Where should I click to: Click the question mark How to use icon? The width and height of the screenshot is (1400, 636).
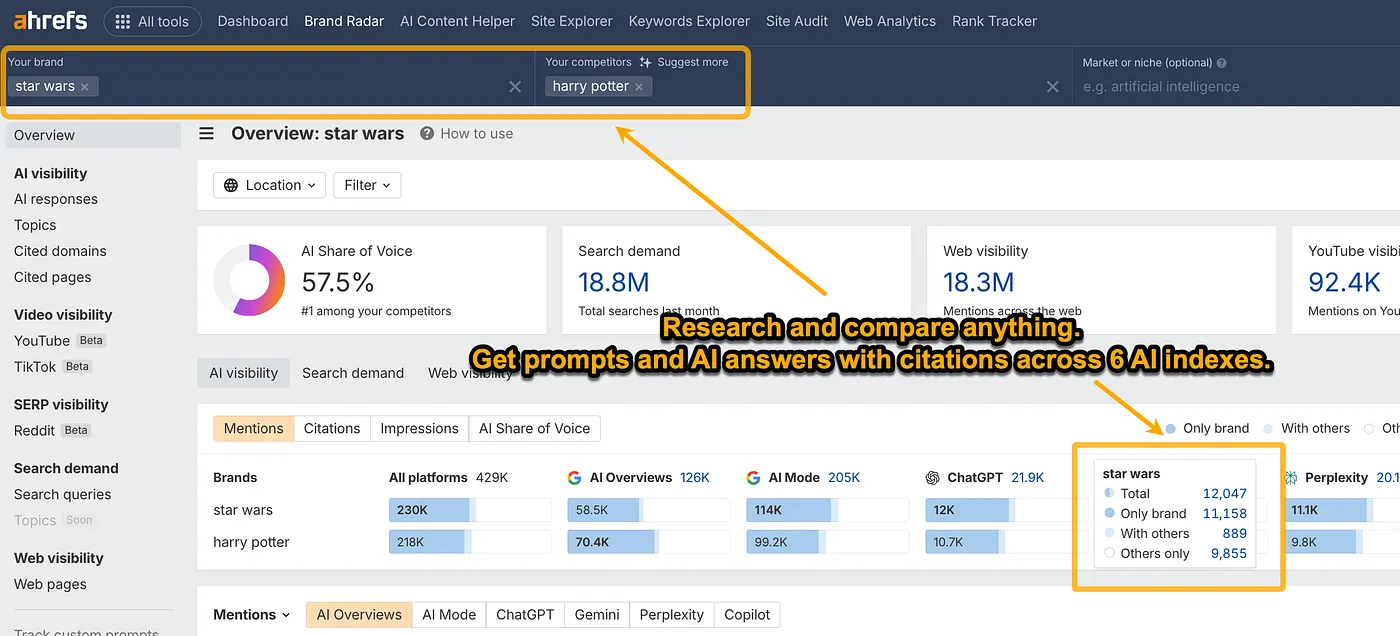pyautogui.click(x=426, y=133)
